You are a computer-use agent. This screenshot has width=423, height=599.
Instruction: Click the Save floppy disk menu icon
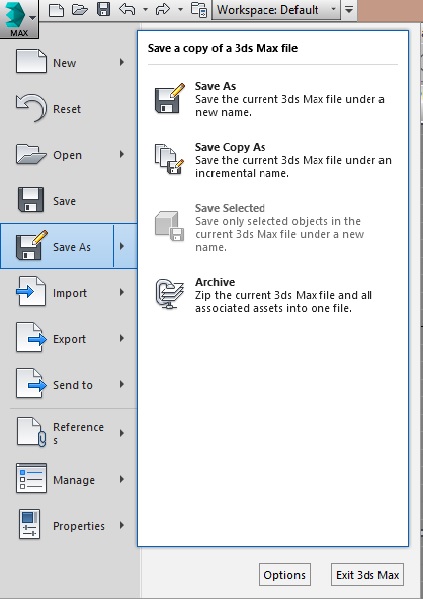(x=31, y=200)
